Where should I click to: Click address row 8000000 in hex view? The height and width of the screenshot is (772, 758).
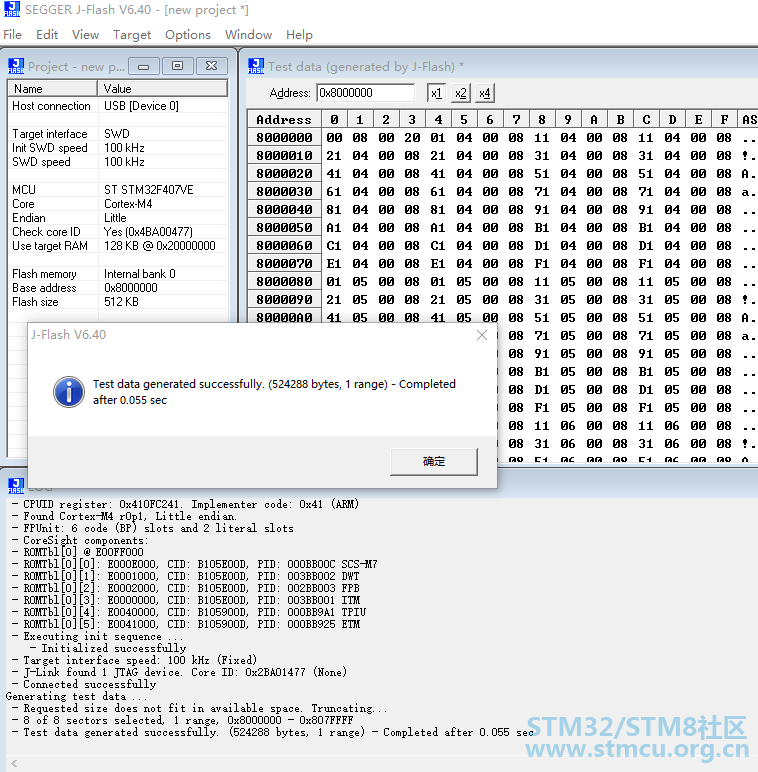(x=284, y=137)
